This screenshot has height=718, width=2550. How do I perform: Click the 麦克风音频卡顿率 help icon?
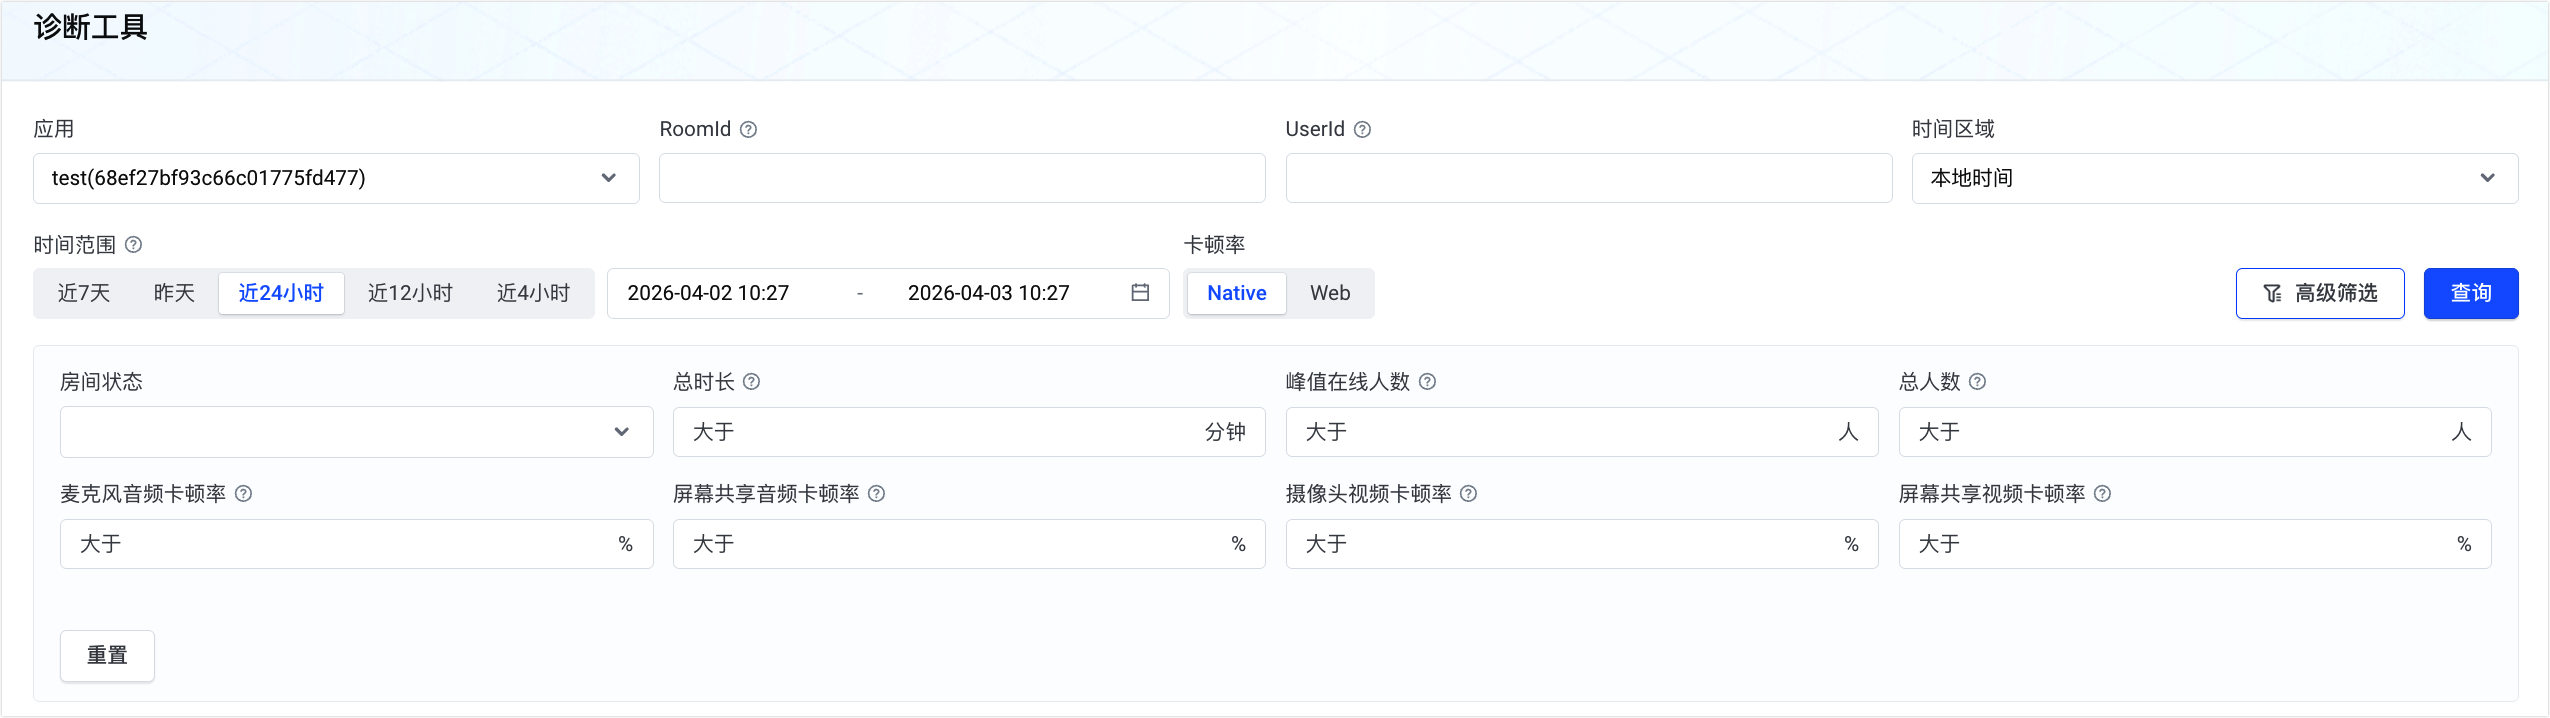point(243,493)
